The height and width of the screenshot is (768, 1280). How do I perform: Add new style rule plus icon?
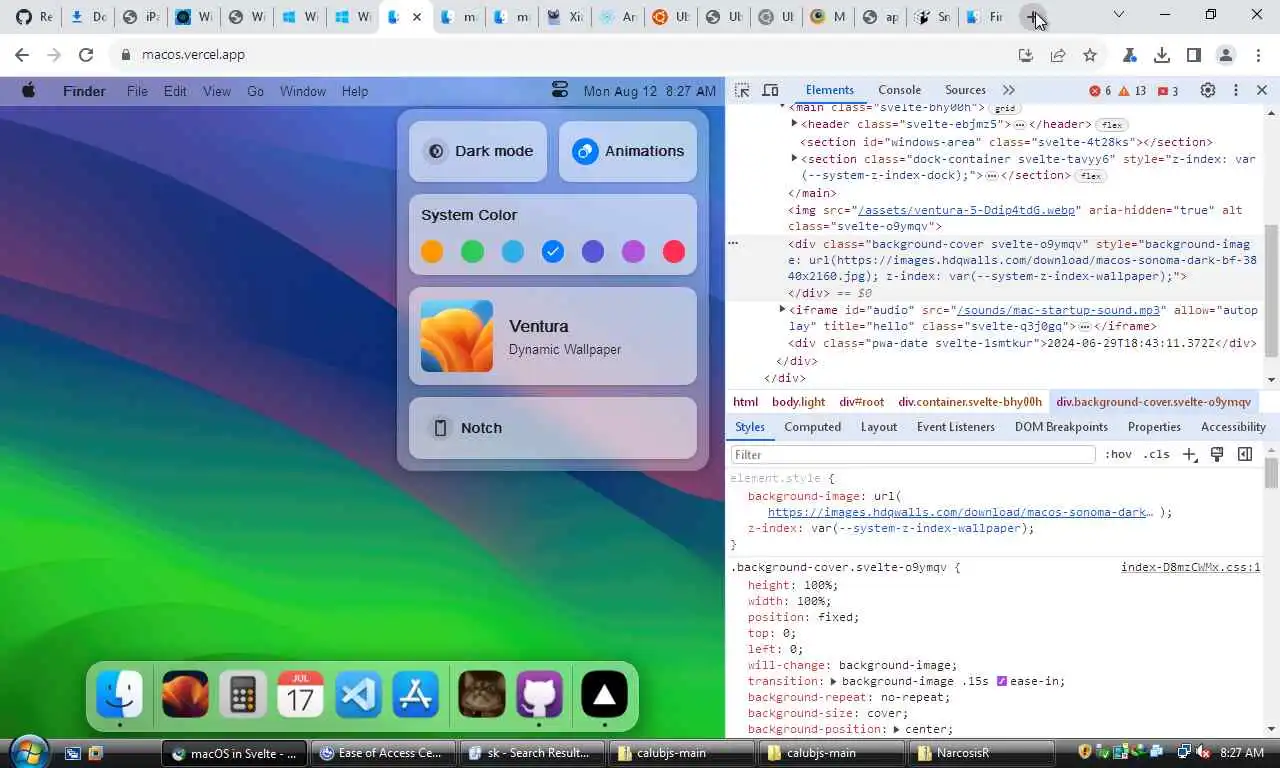tap(1189, 454)
